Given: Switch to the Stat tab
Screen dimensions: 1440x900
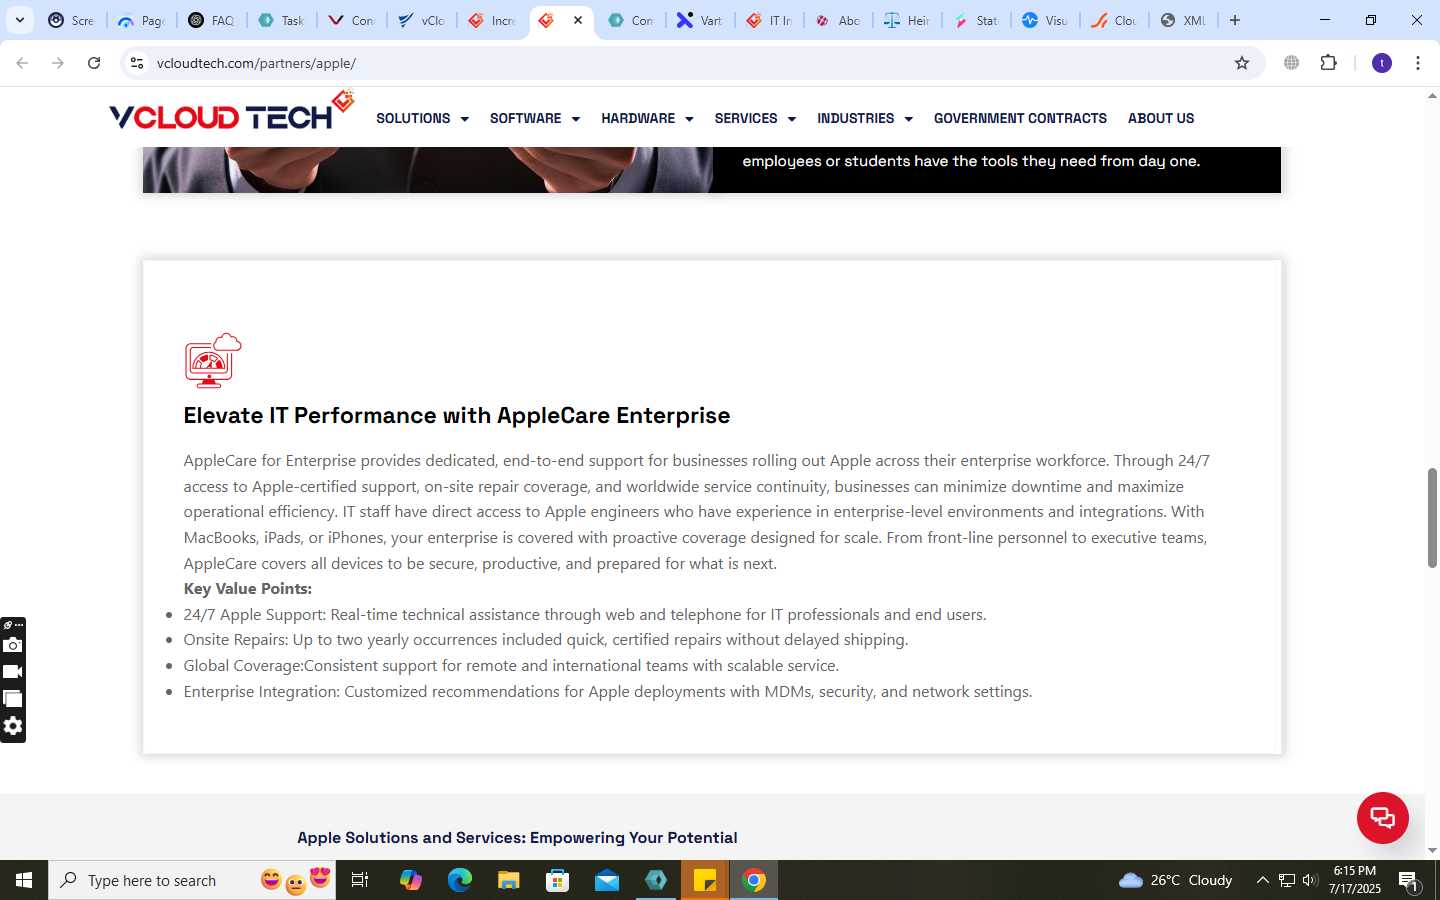Looking at the screenshot, I should pos(975,20).
